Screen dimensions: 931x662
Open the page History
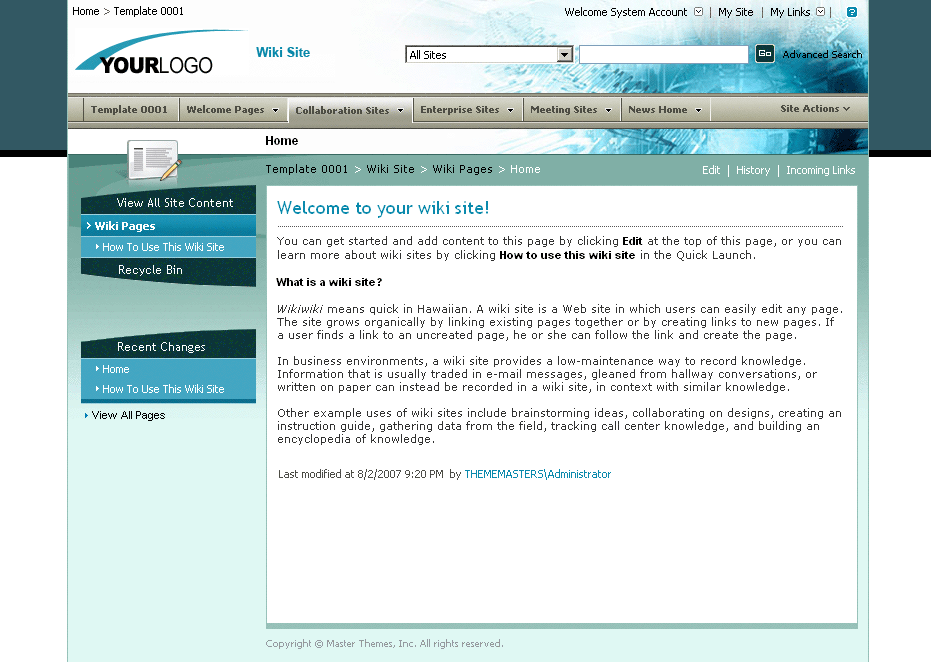(753, 170)
